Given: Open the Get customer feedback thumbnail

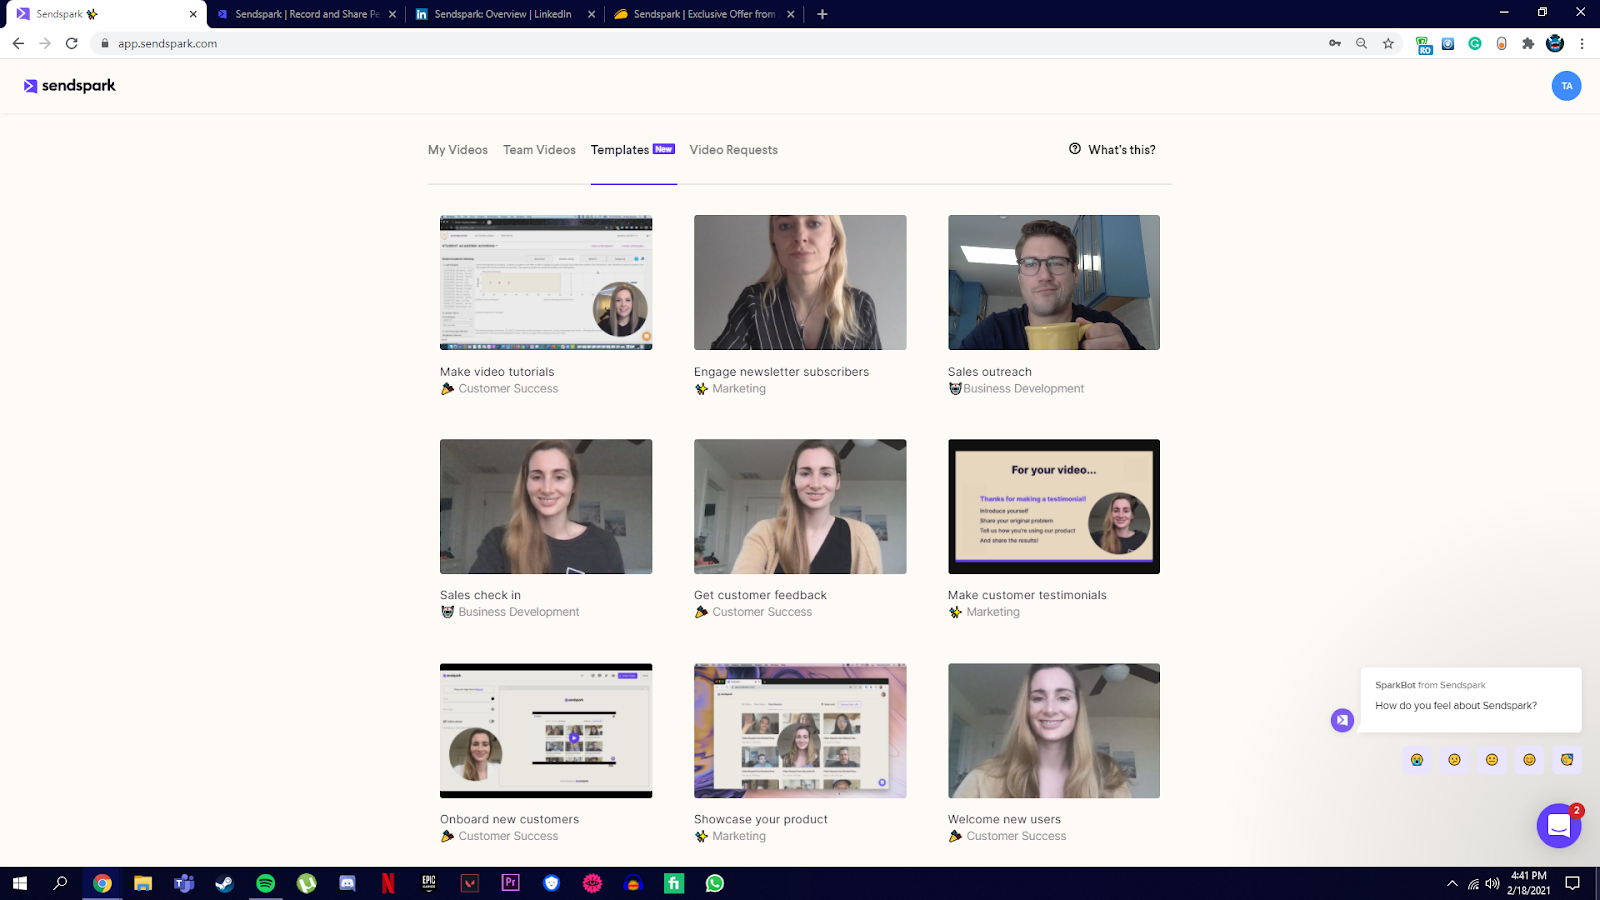Looking at the screenshot, I should click(x=800, y=506).
